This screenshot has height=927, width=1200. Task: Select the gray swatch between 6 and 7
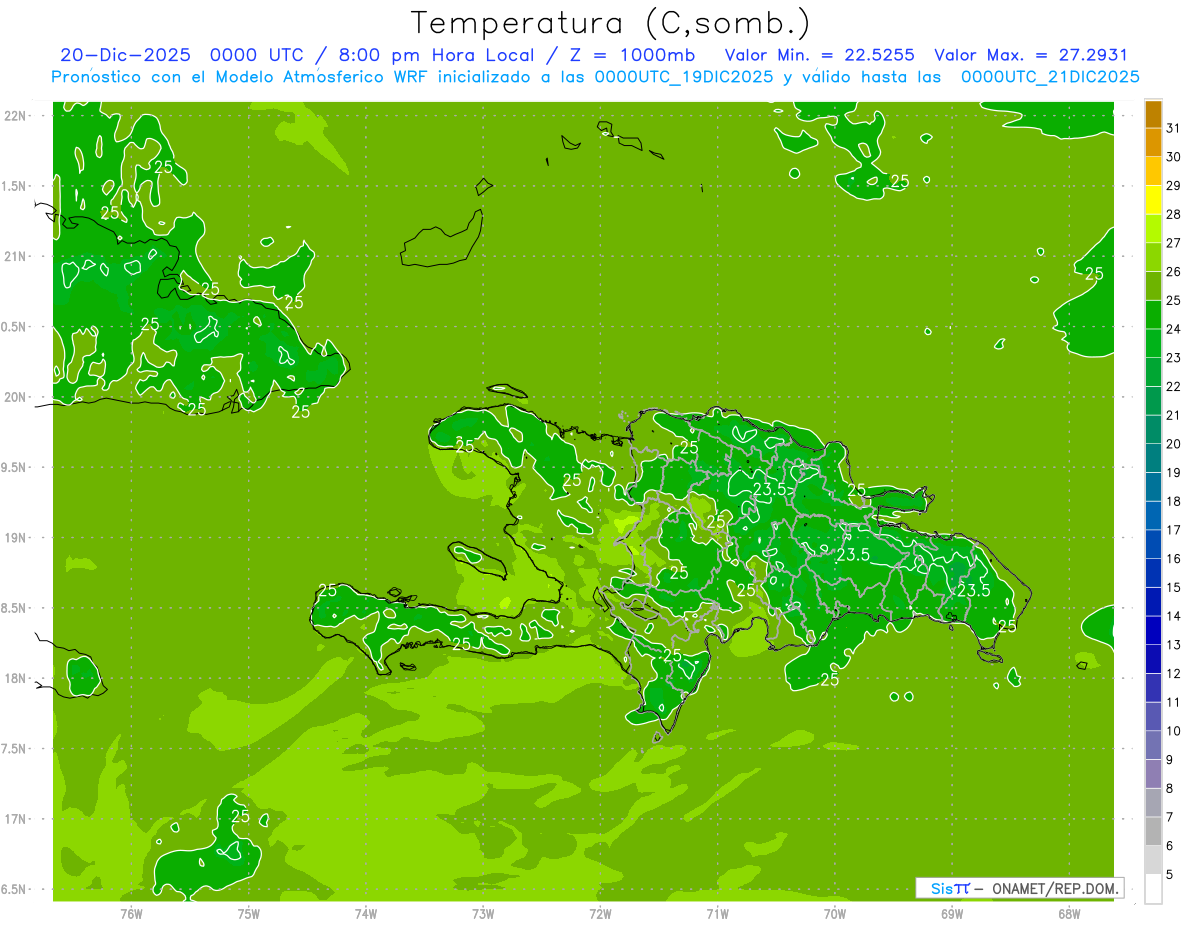click(1153, 832)
